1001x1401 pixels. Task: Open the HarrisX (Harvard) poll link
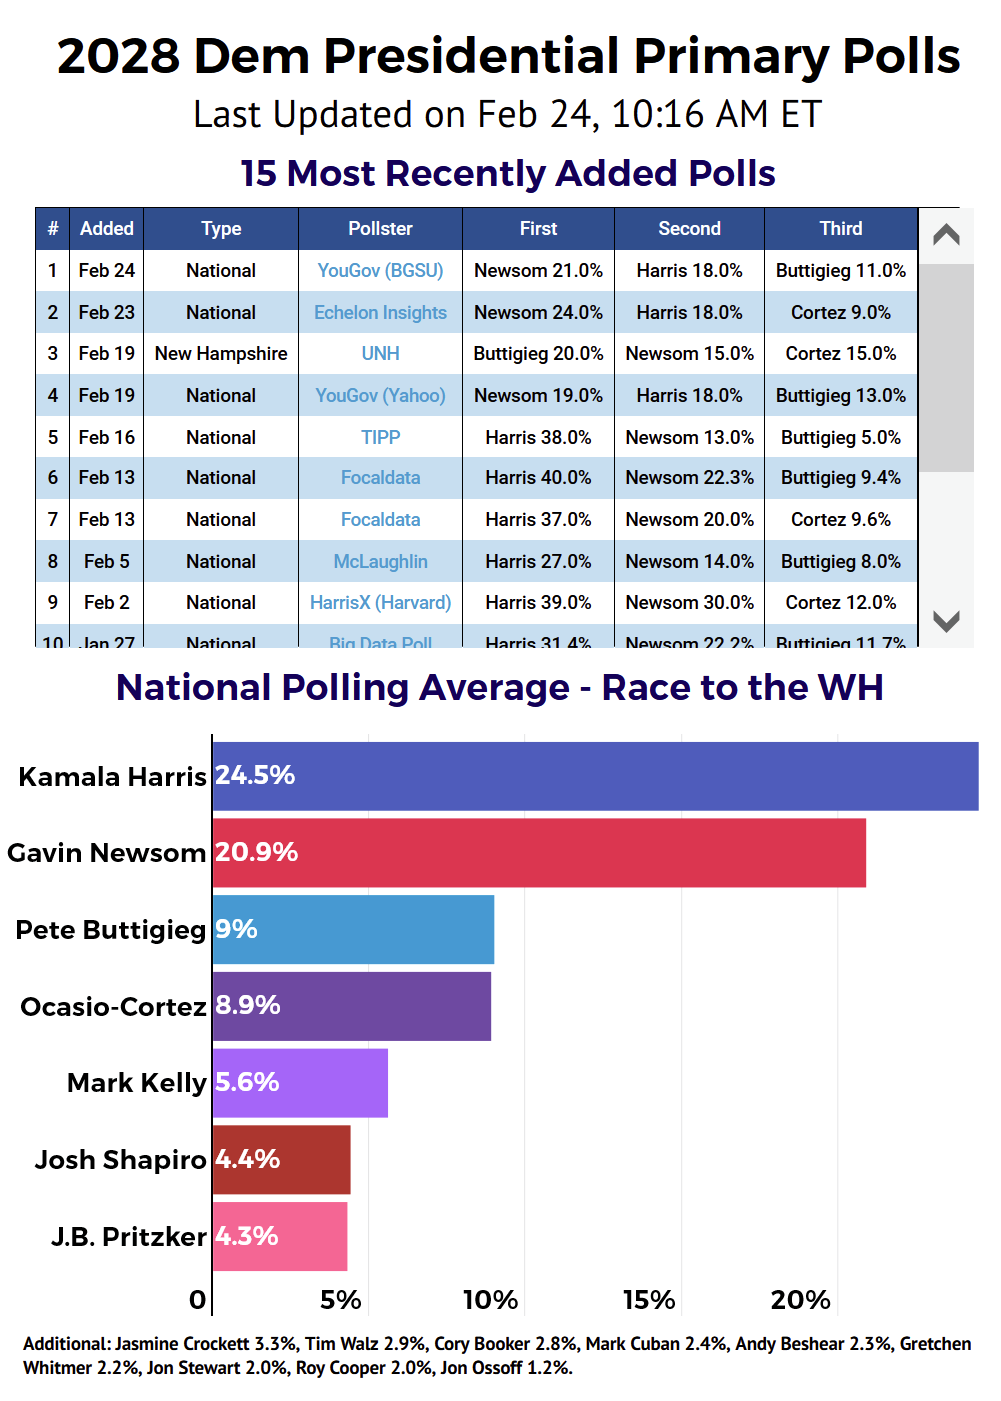(x=380, y=603)
